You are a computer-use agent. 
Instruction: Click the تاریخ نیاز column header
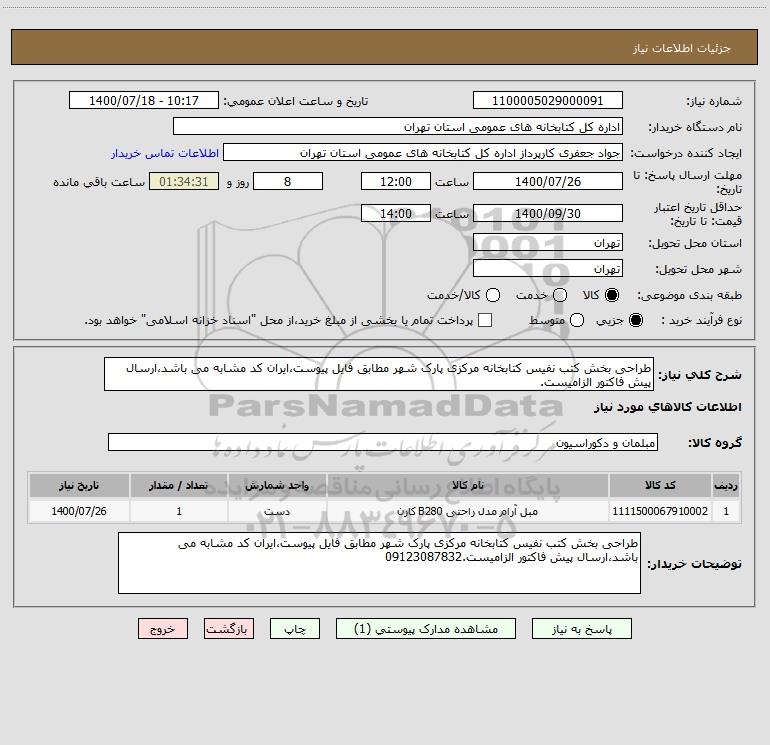[x=79, y=485]
